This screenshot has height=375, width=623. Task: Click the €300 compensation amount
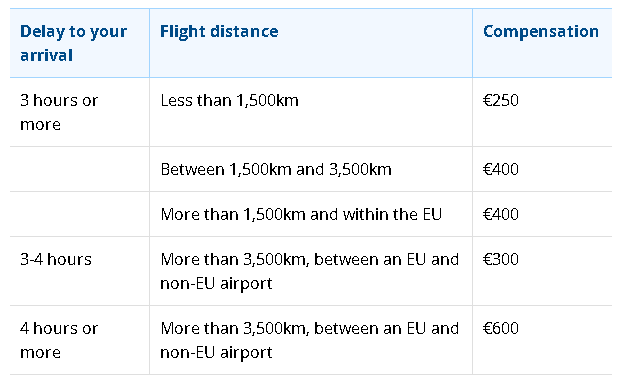(501, 259)
